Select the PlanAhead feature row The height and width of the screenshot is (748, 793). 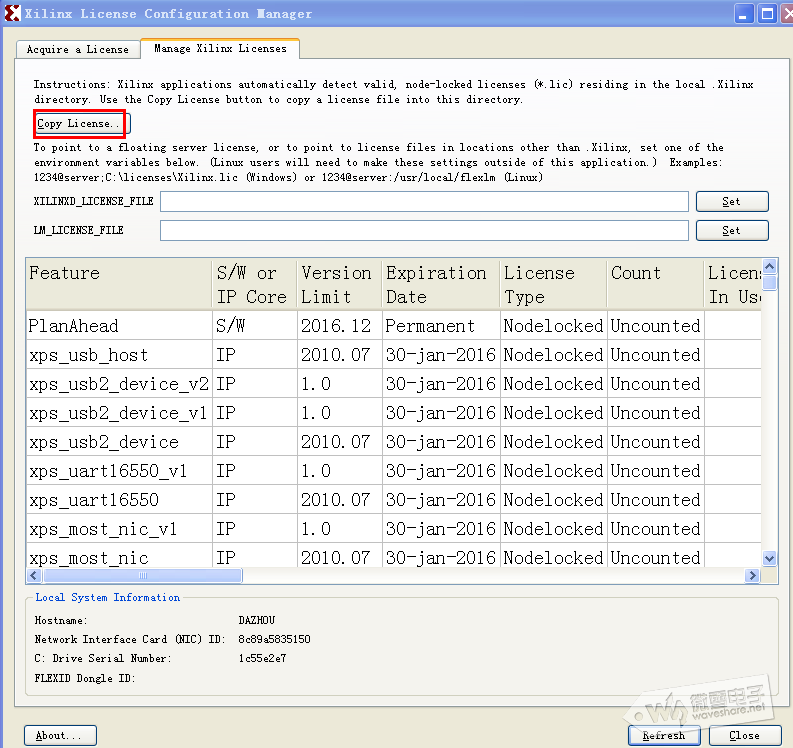393,326
